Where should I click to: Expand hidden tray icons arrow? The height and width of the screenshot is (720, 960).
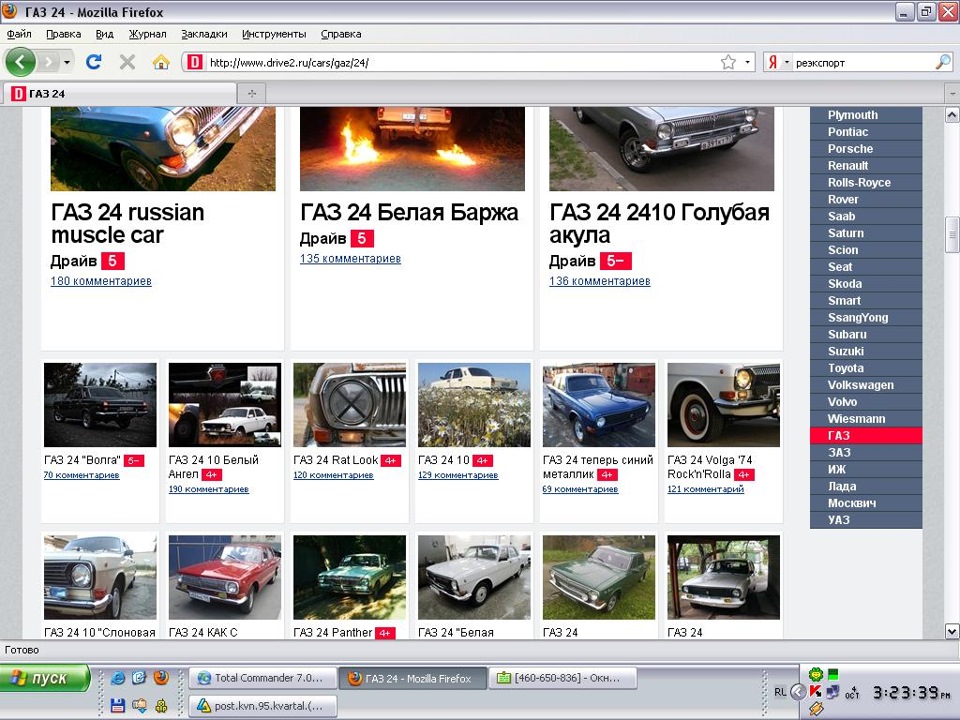[798, 692]
